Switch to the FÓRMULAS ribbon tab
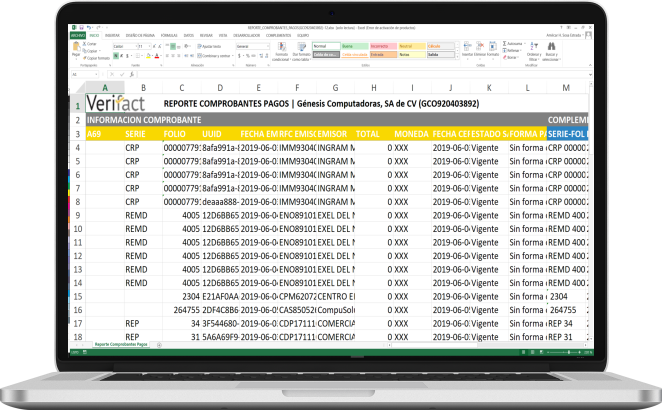The height and width of the screenshot is (410, 662). [169, 35]
